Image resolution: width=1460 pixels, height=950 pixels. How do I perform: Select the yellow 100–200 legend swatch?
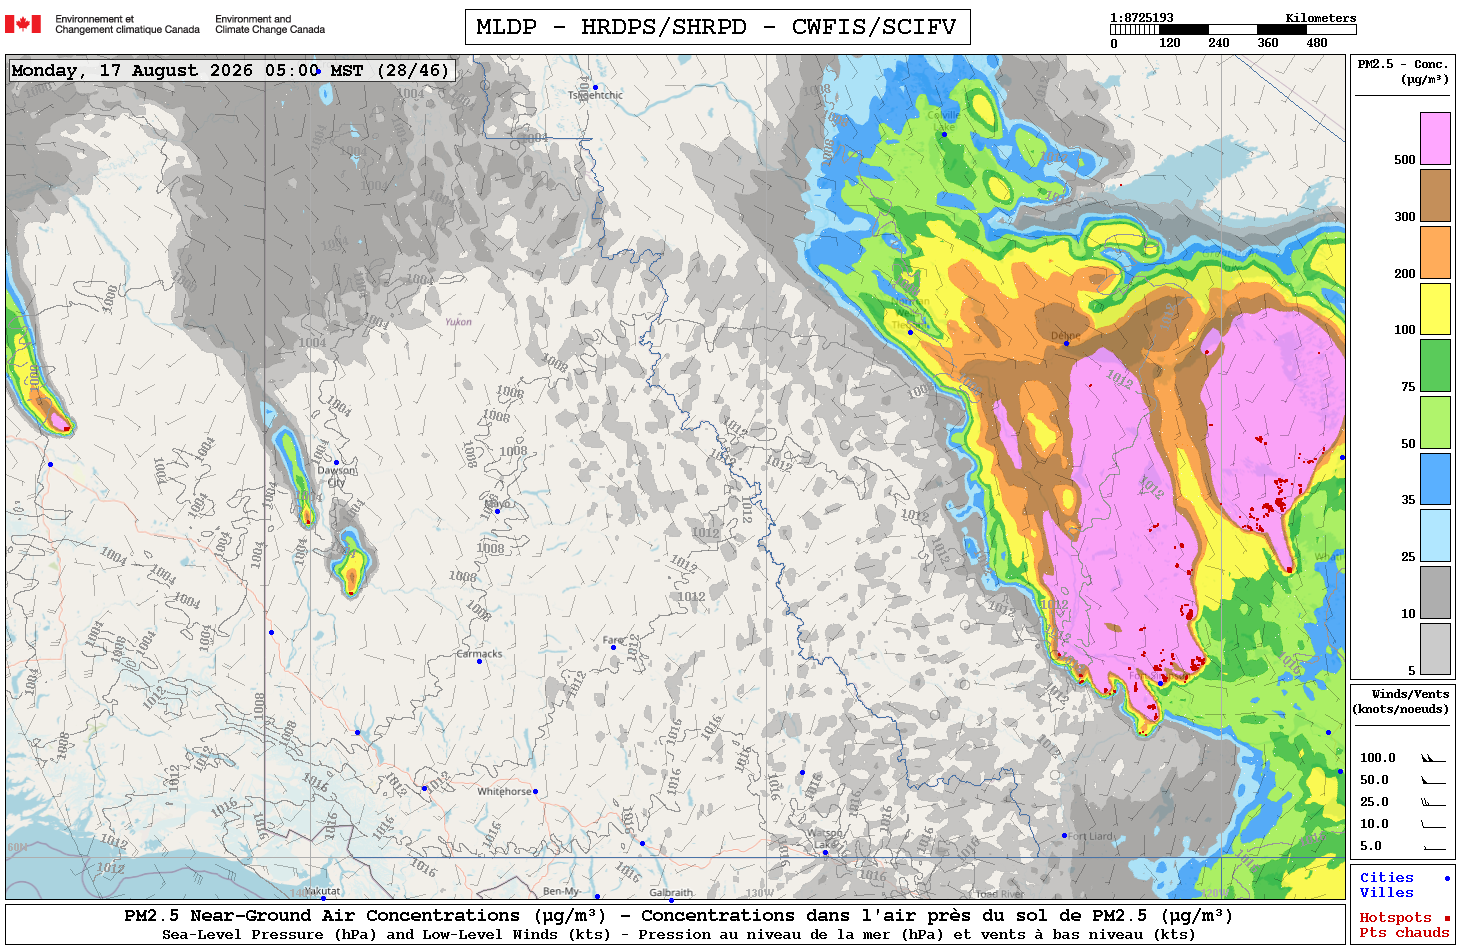tap(1435, 309)
